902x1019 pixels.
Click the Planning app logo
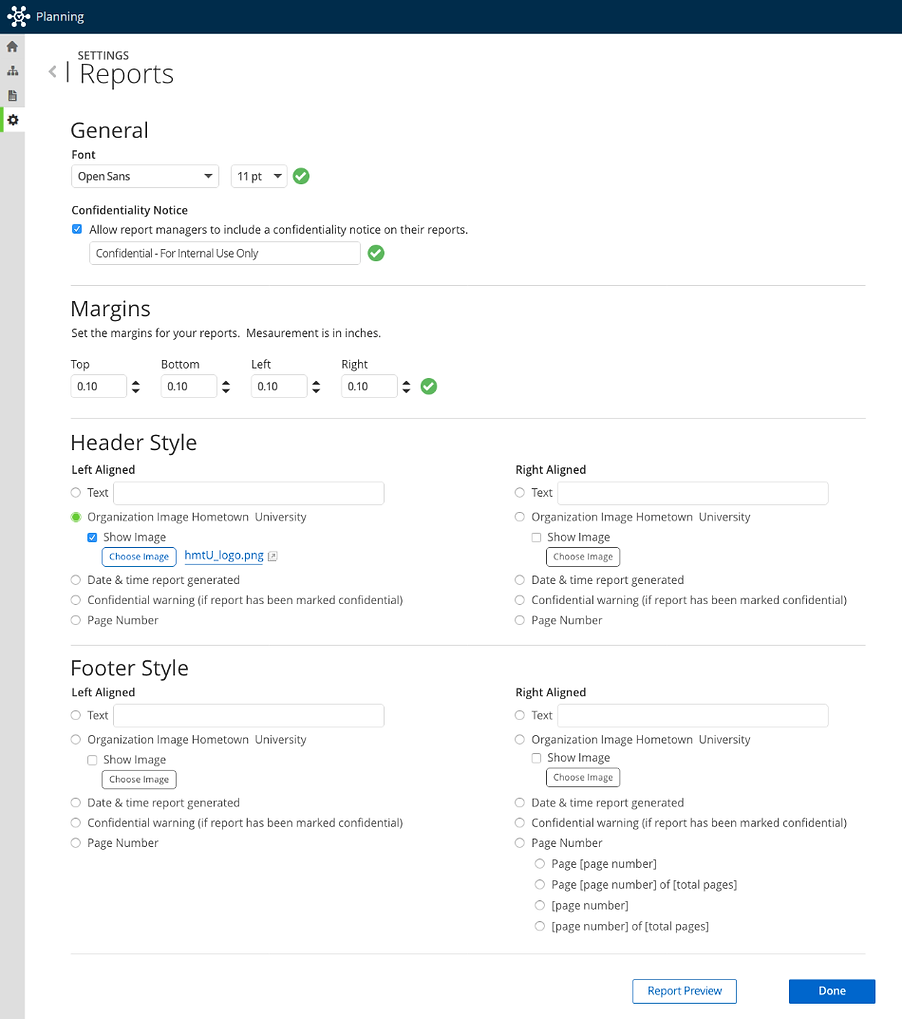click(18, 16)
